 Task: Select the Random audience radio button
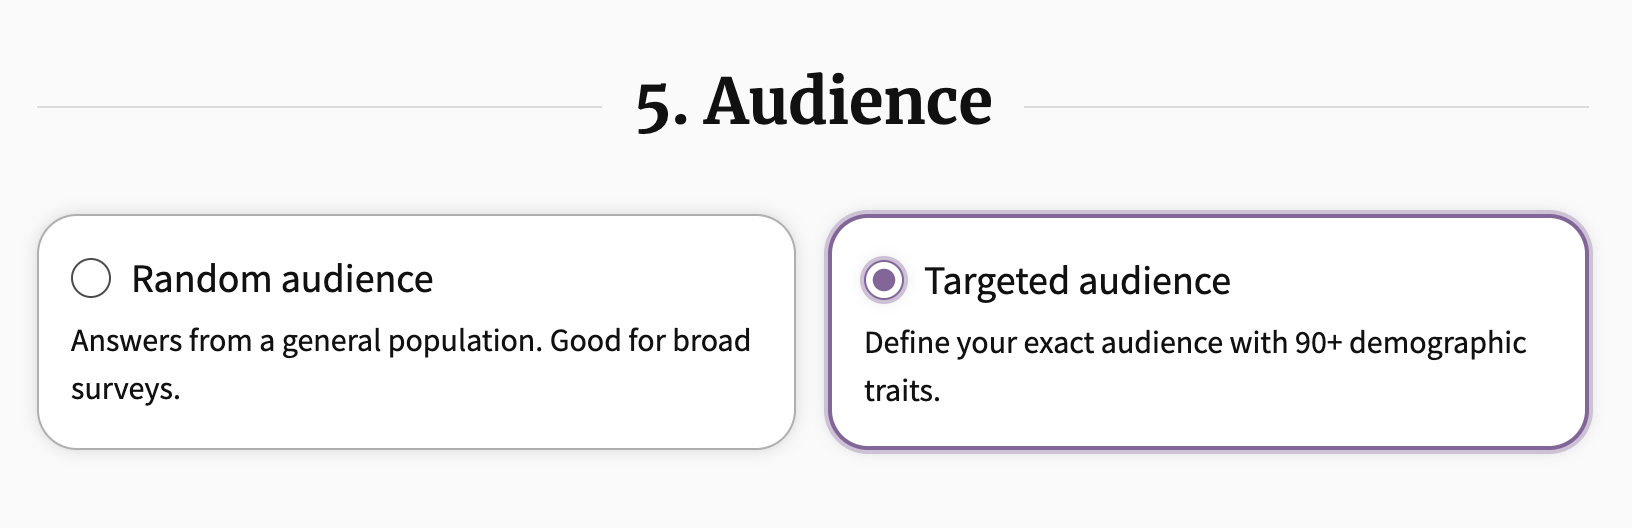91,278
